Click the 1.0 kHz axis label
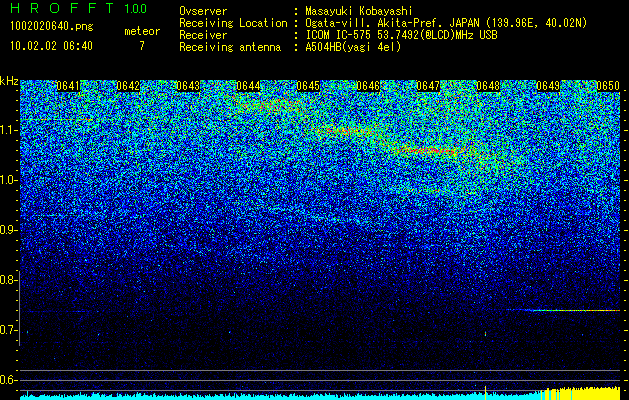 pyautogui.click(x=9, y=181)
